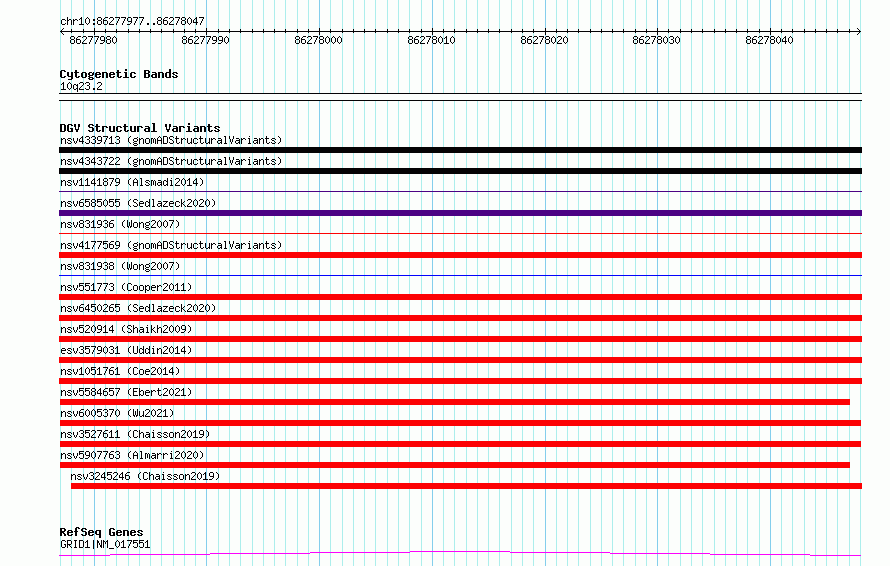Select the nsv3245246 (Chaisson2019) variant label
890x566 pixels.
[145, 476]
